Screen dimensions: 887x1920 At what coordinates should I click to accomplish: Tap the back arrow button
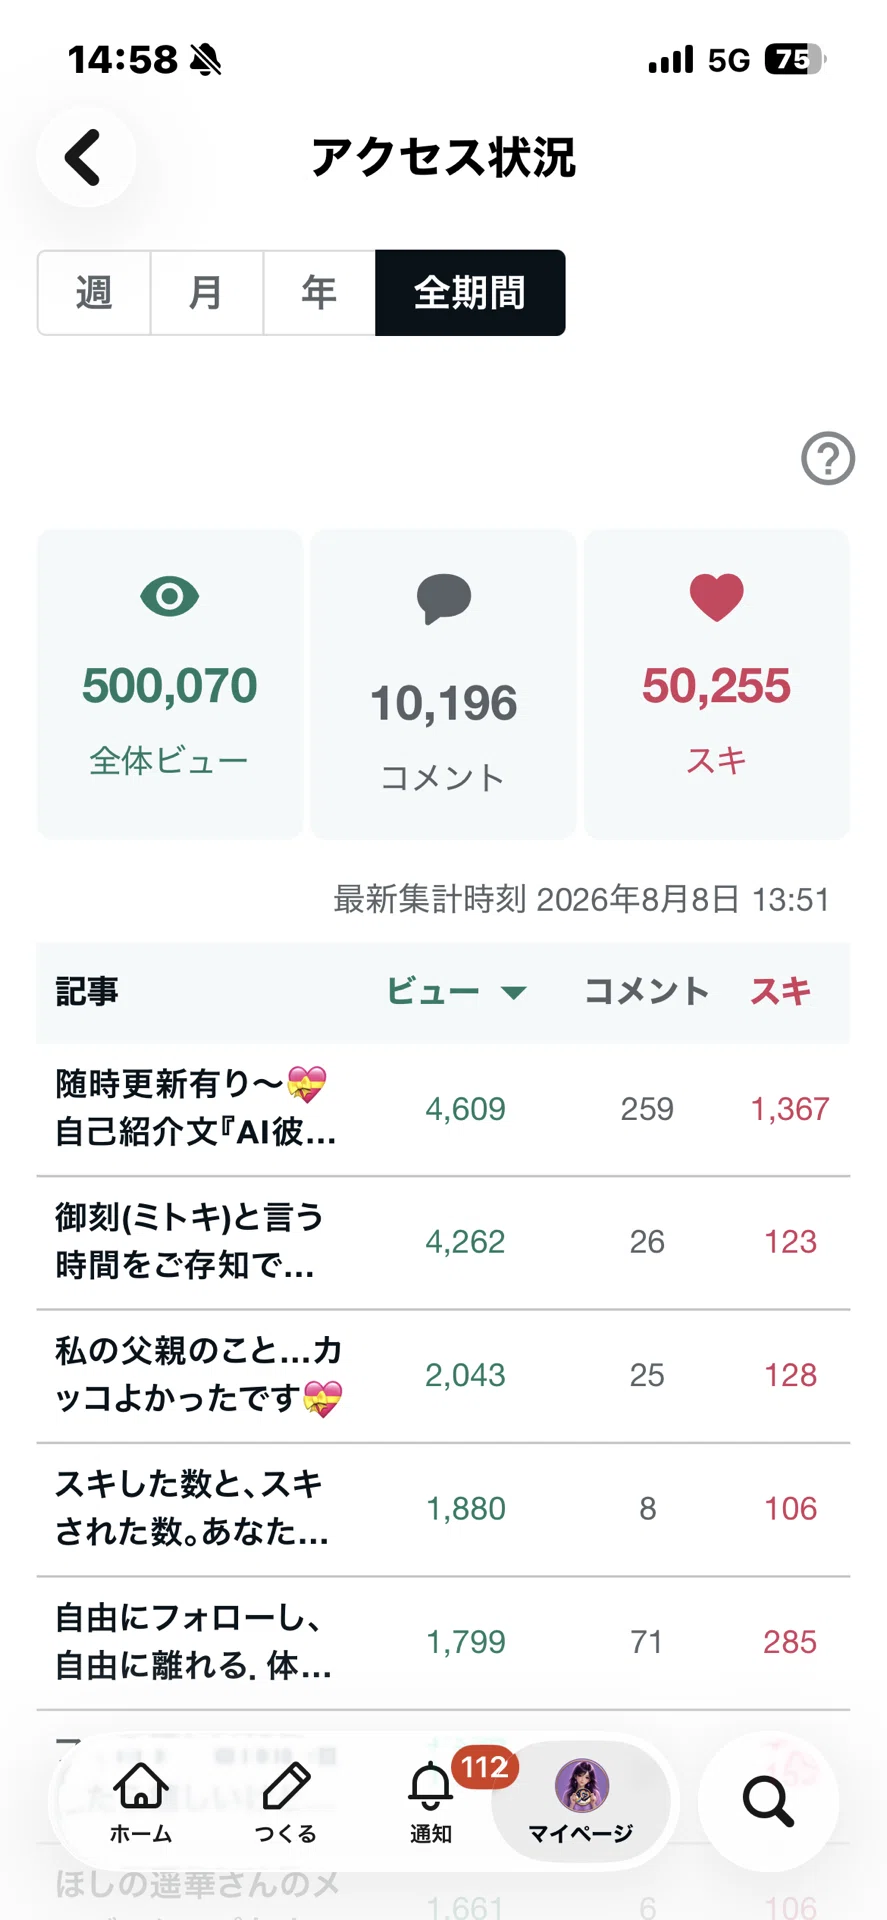pos(85,157)
